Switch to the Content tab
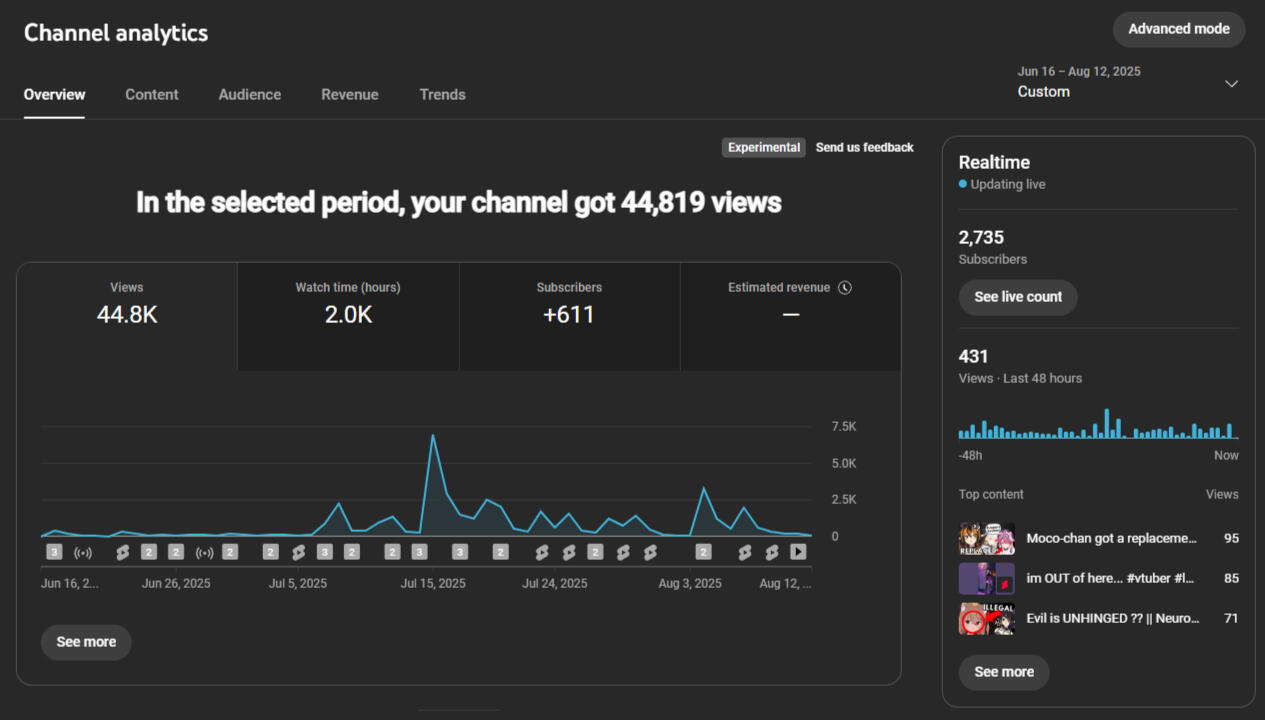 click(x=152, y=95)
